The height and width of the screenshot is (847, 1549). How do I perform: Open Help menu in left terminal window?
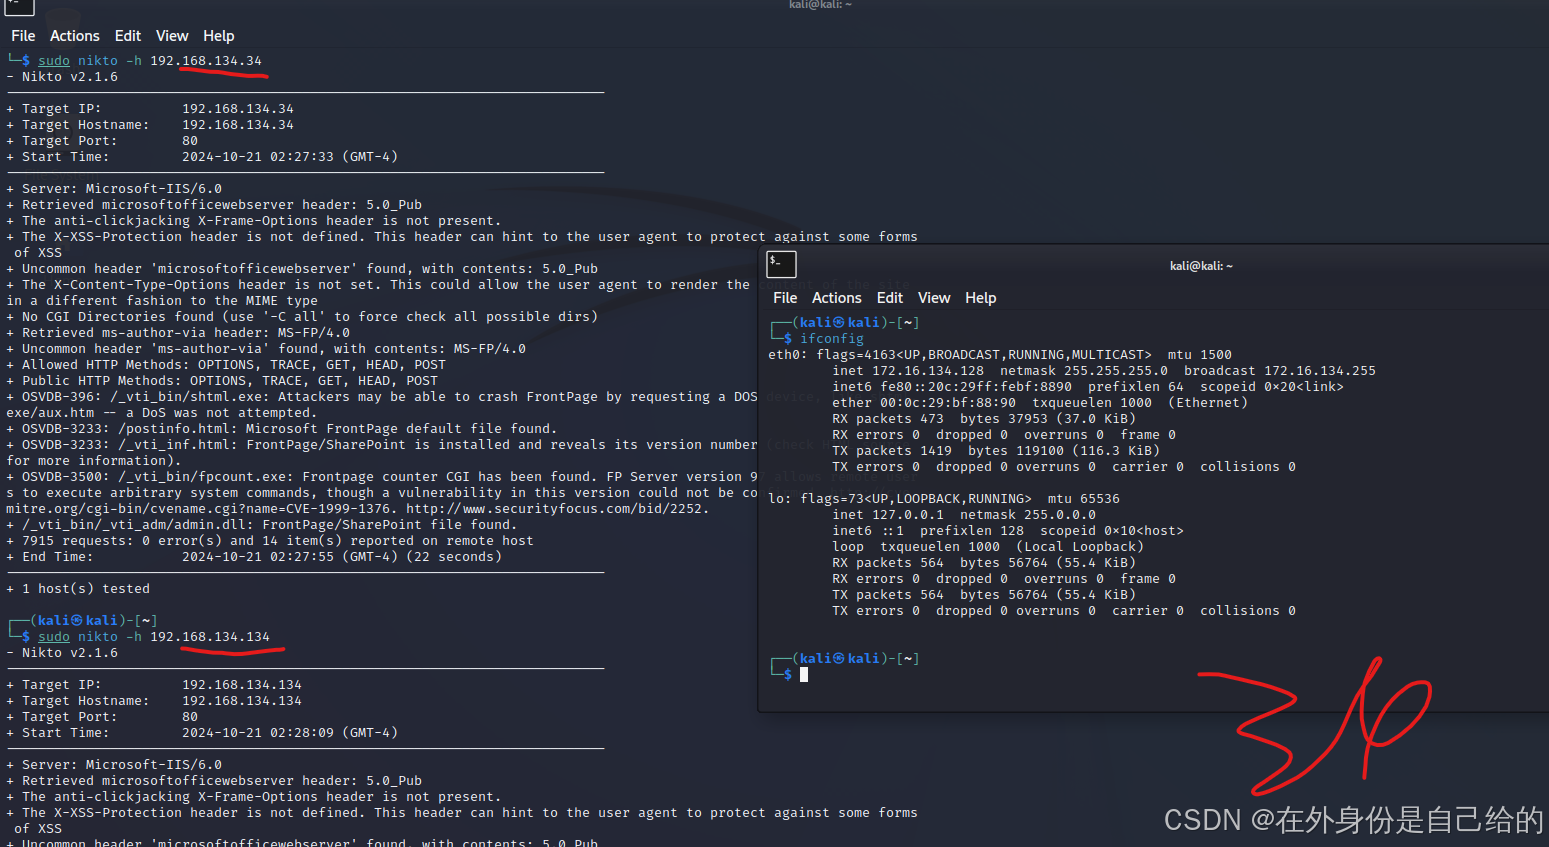point(219,36)
